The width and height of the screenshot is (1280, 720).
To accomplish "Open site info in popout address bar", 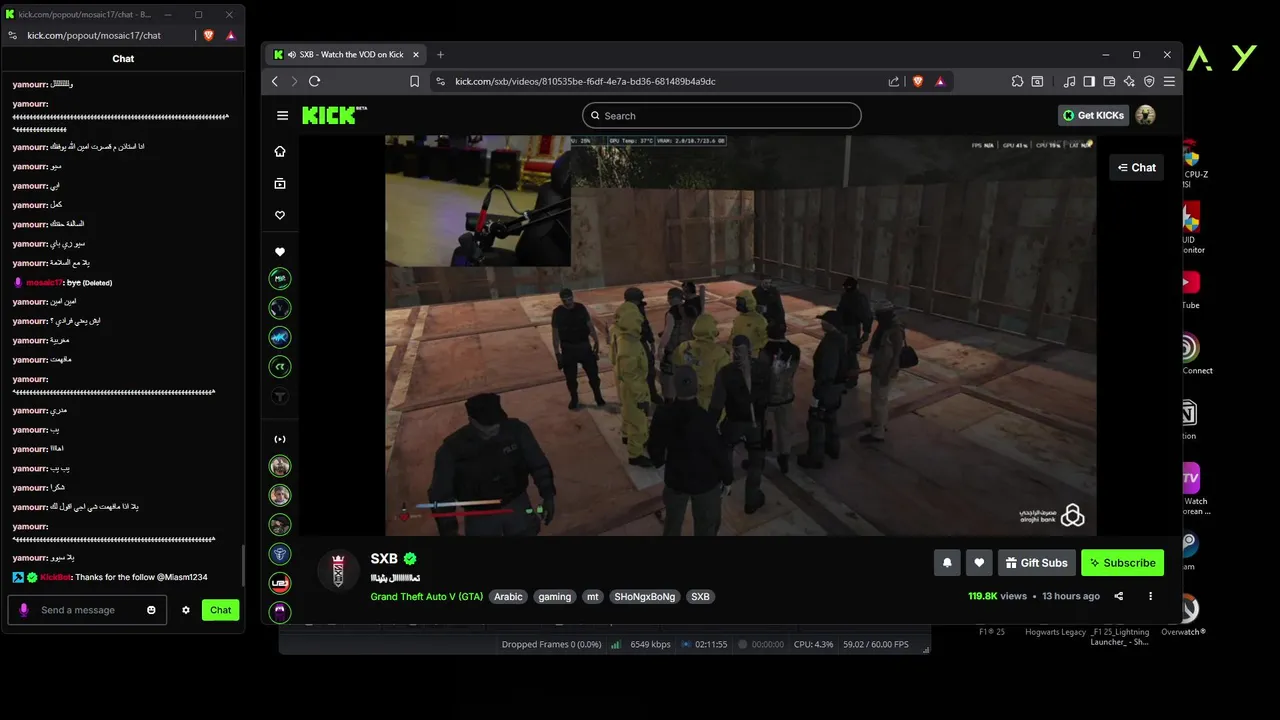I will click(x=12, y=35).
